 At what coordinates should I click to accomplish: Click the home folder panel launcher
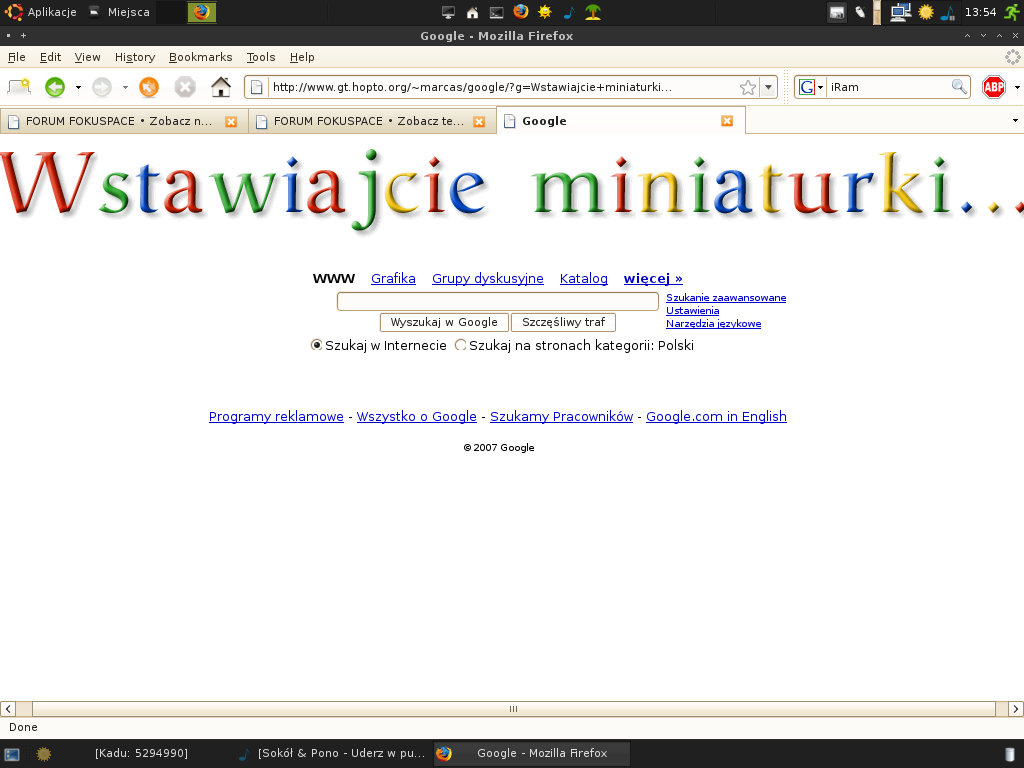click(472, 12)
